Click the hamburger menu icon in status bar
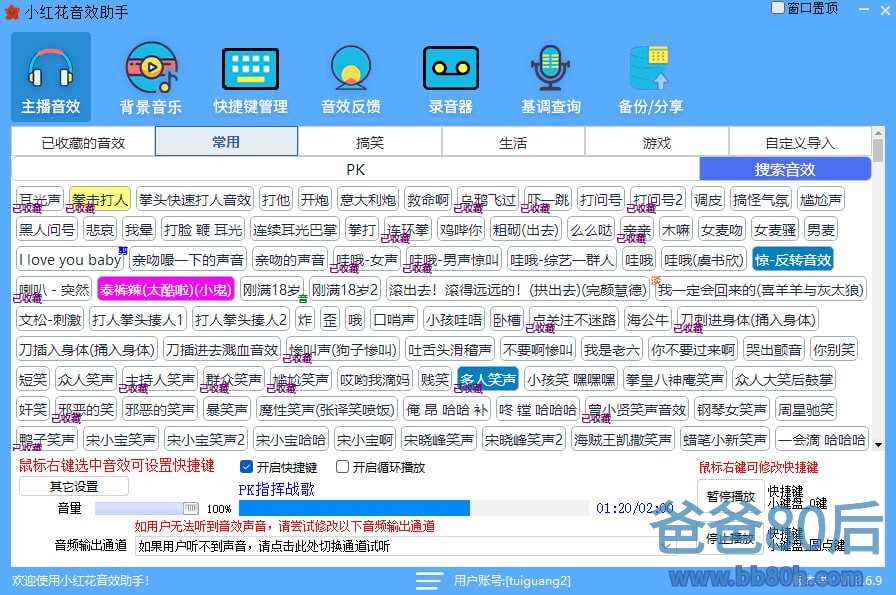896x595 pixels. (429, 580)
